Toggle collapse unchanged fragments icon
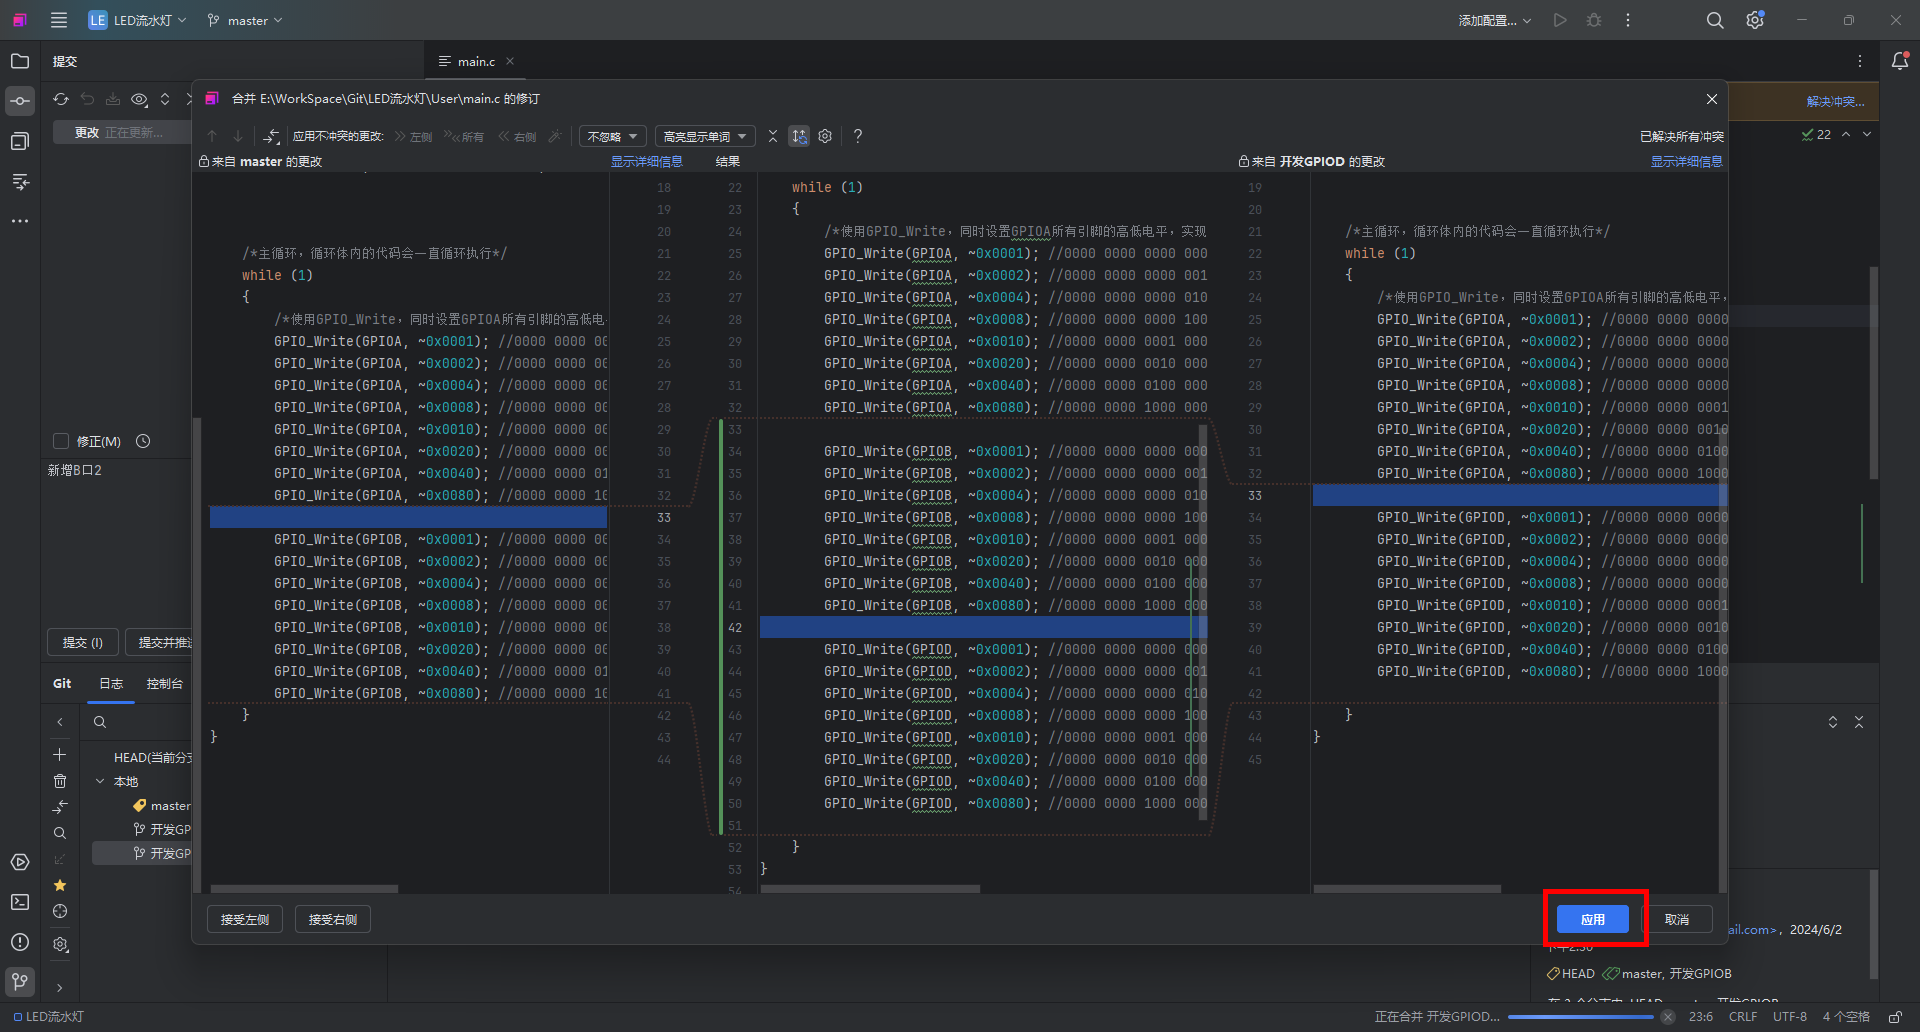This screenshot has height=1032, width=1920. [773, 136]
